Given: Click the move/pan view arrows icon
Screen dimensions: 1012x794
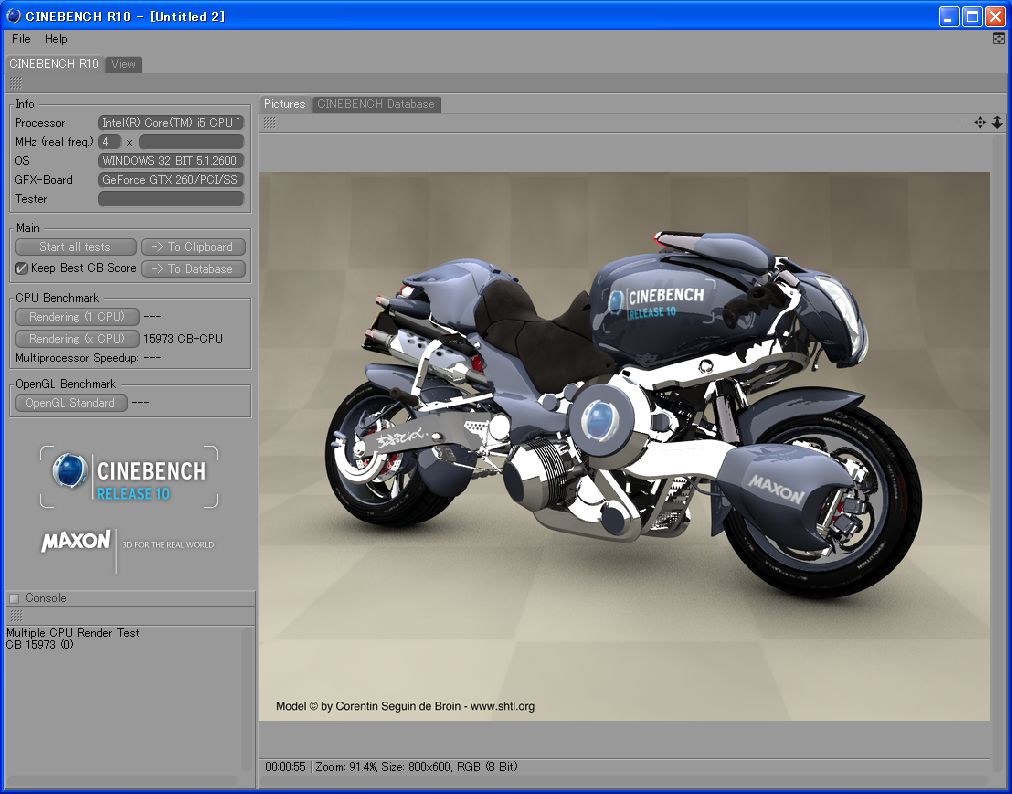Looking at the screenshot, I should tap(980, 123).
